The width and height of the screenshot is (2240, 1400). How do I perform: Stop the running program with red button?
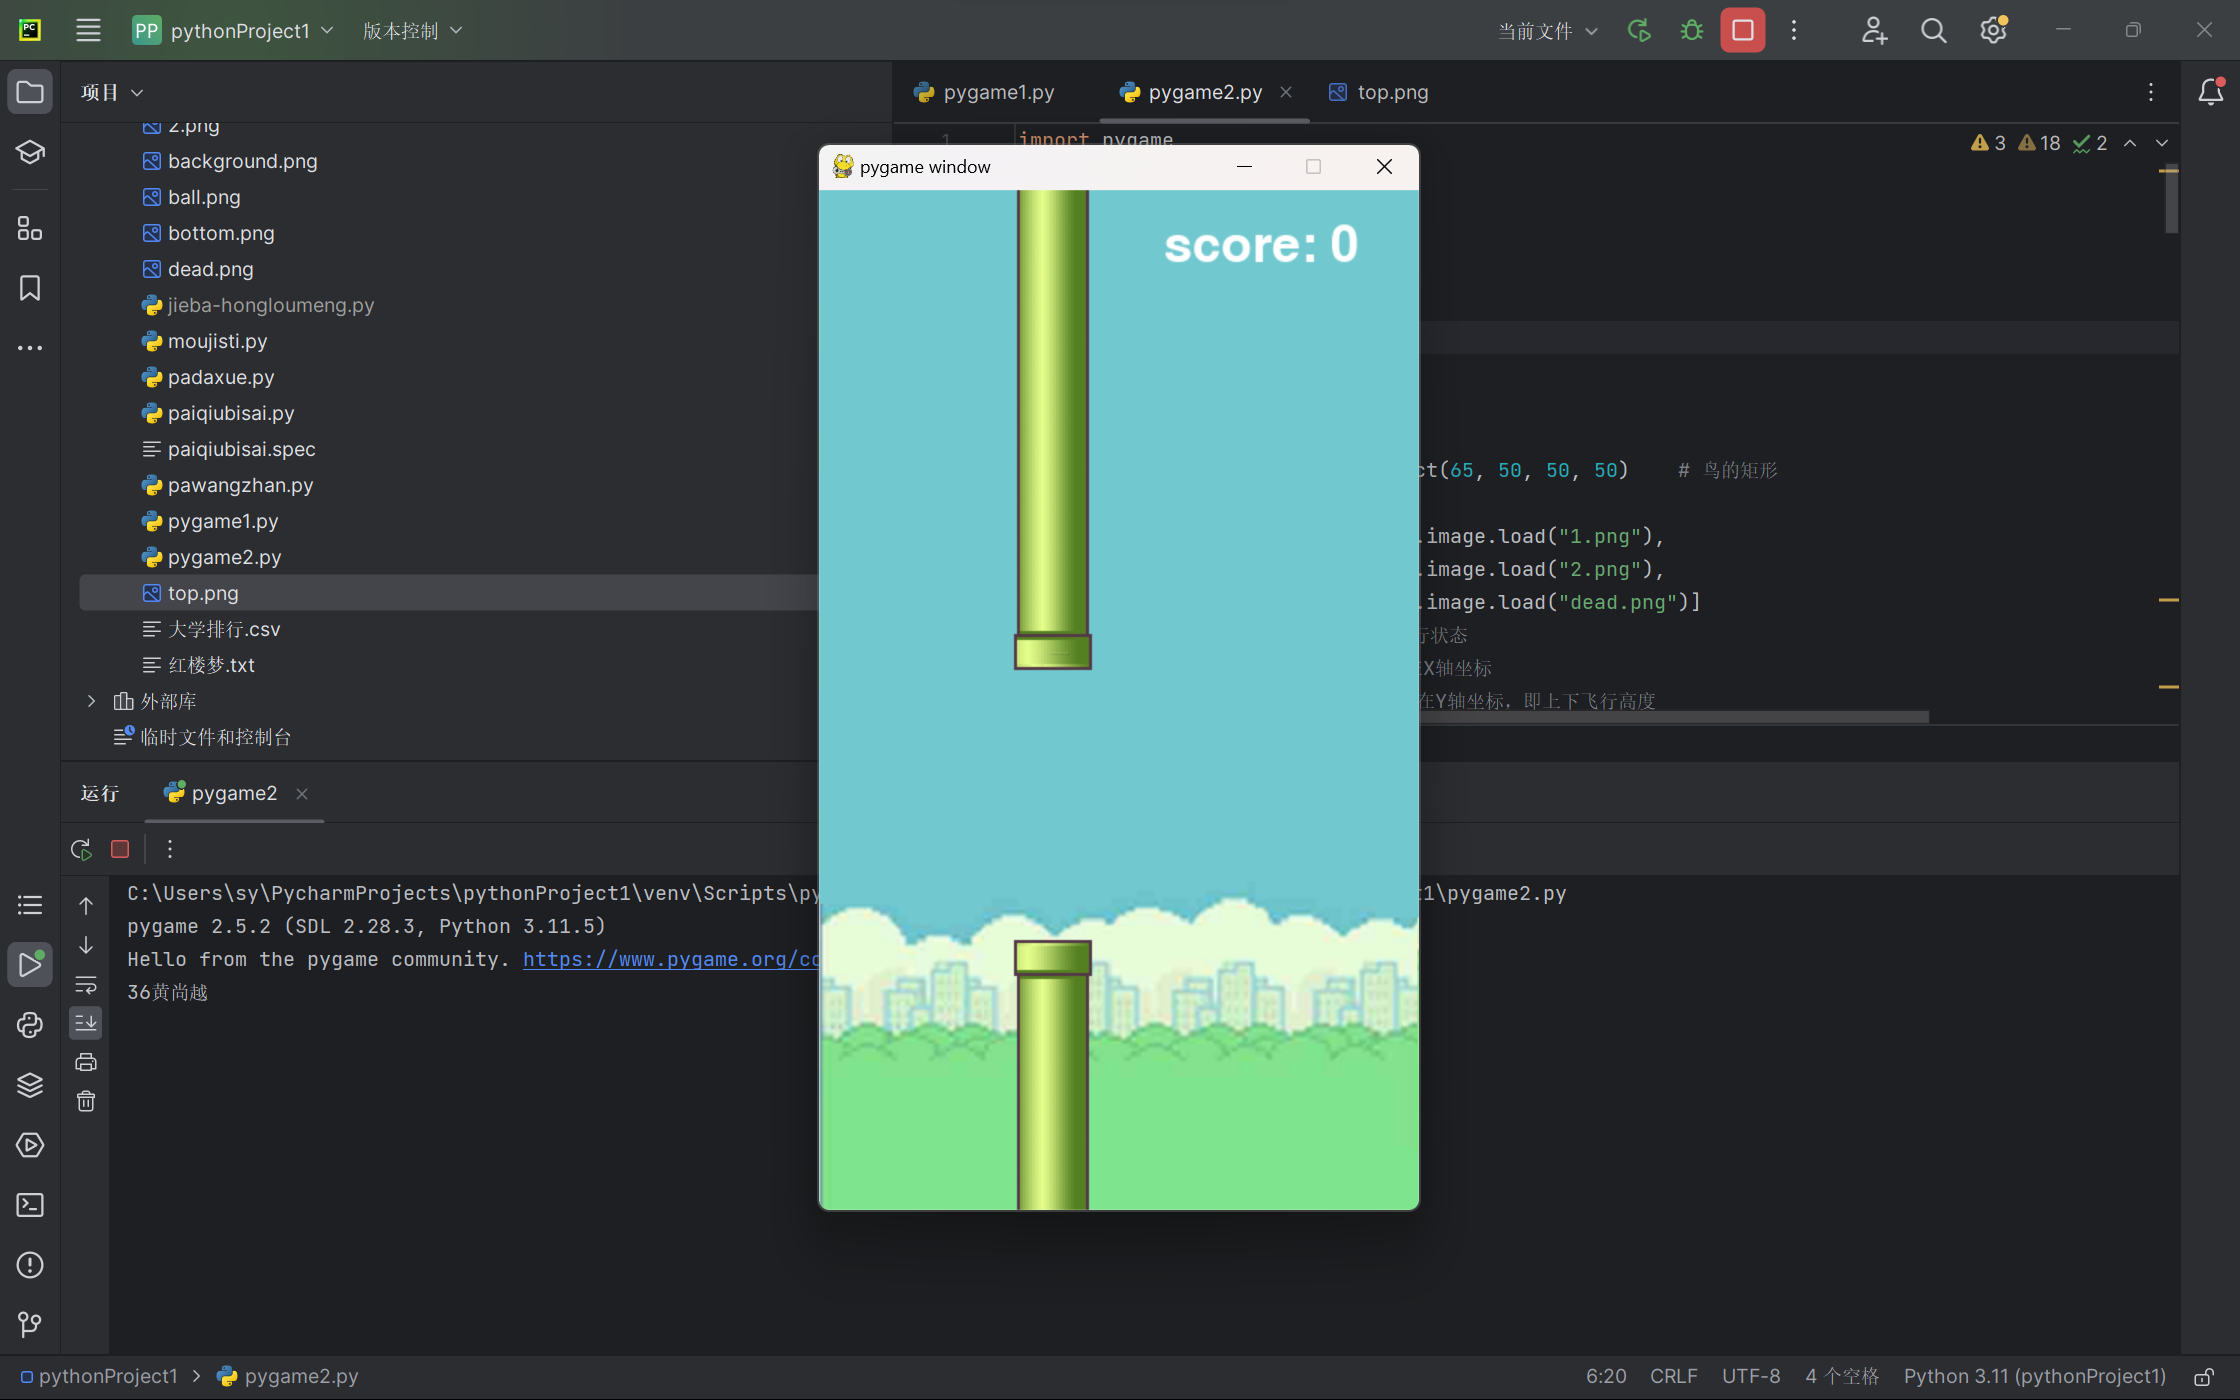point(1742,31)
